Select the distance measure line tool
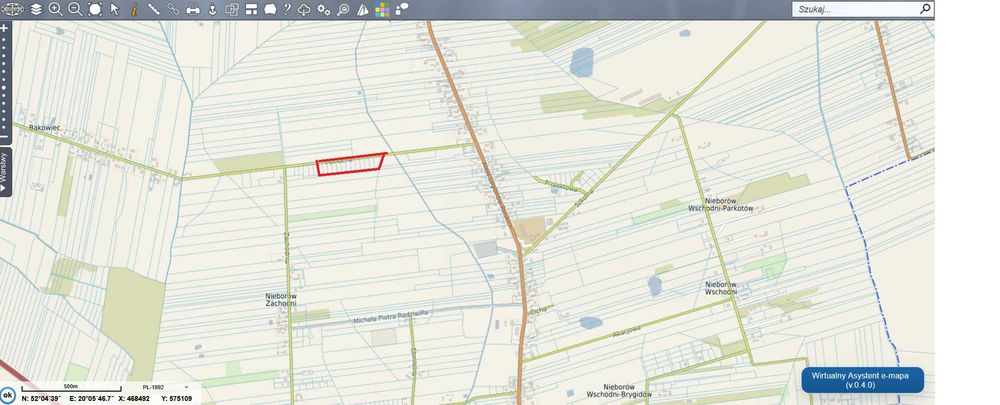Screen dimensions: 1000x405 click(x=154, y=9)
